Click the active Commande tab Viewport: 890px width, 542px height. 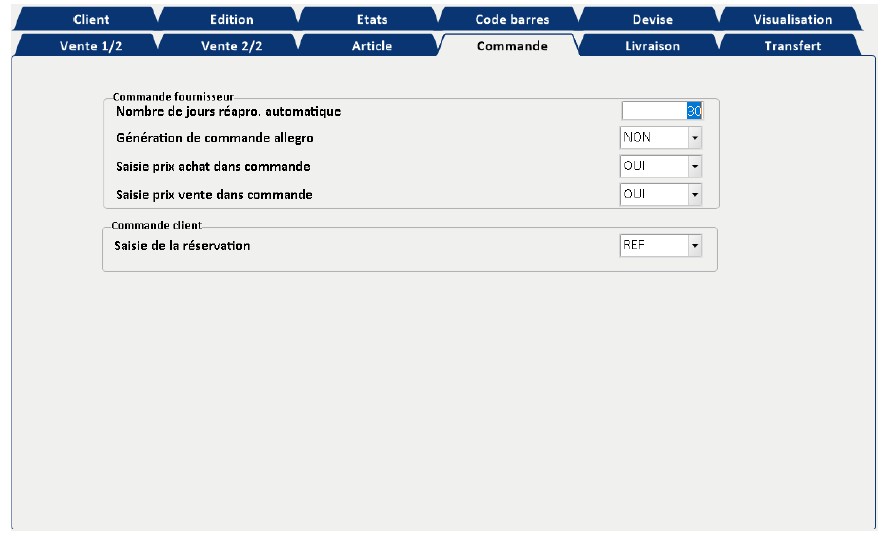(x=511, y=46)
